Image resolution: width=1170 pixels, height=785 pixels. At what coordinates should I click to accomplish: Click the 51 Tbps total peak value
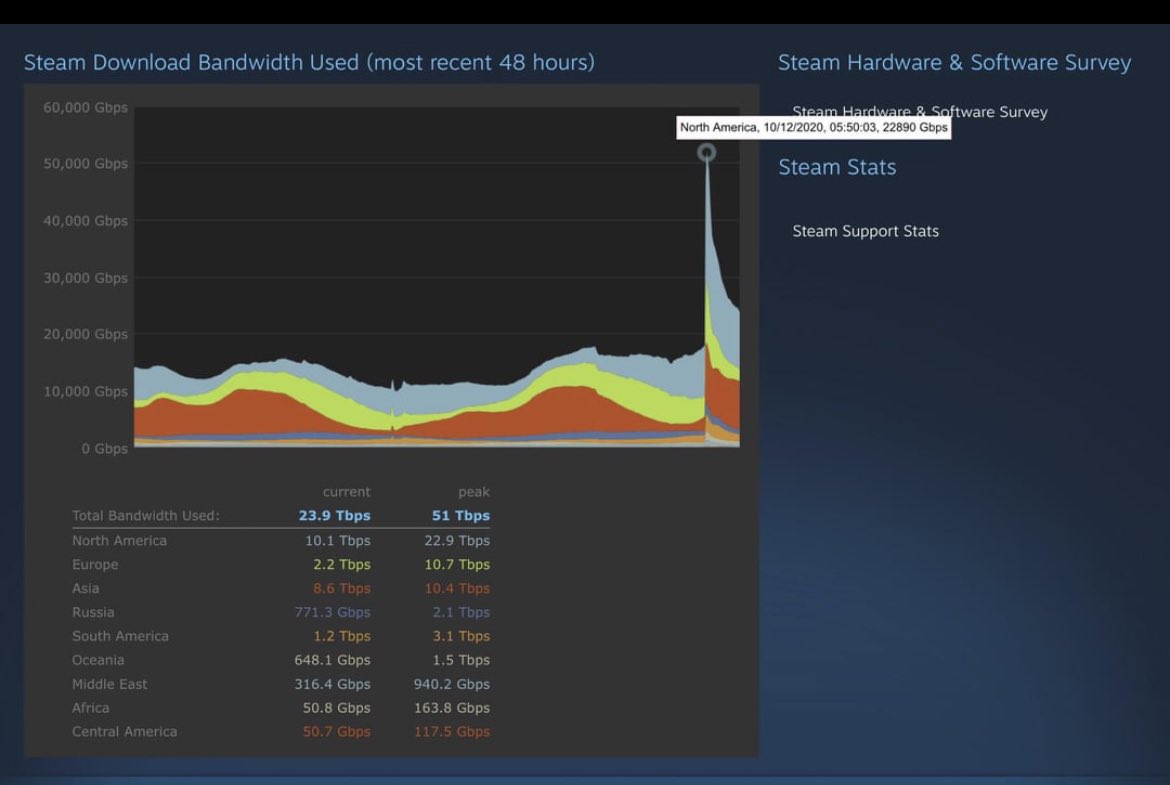pyautogui.click(x=460, y=516)
